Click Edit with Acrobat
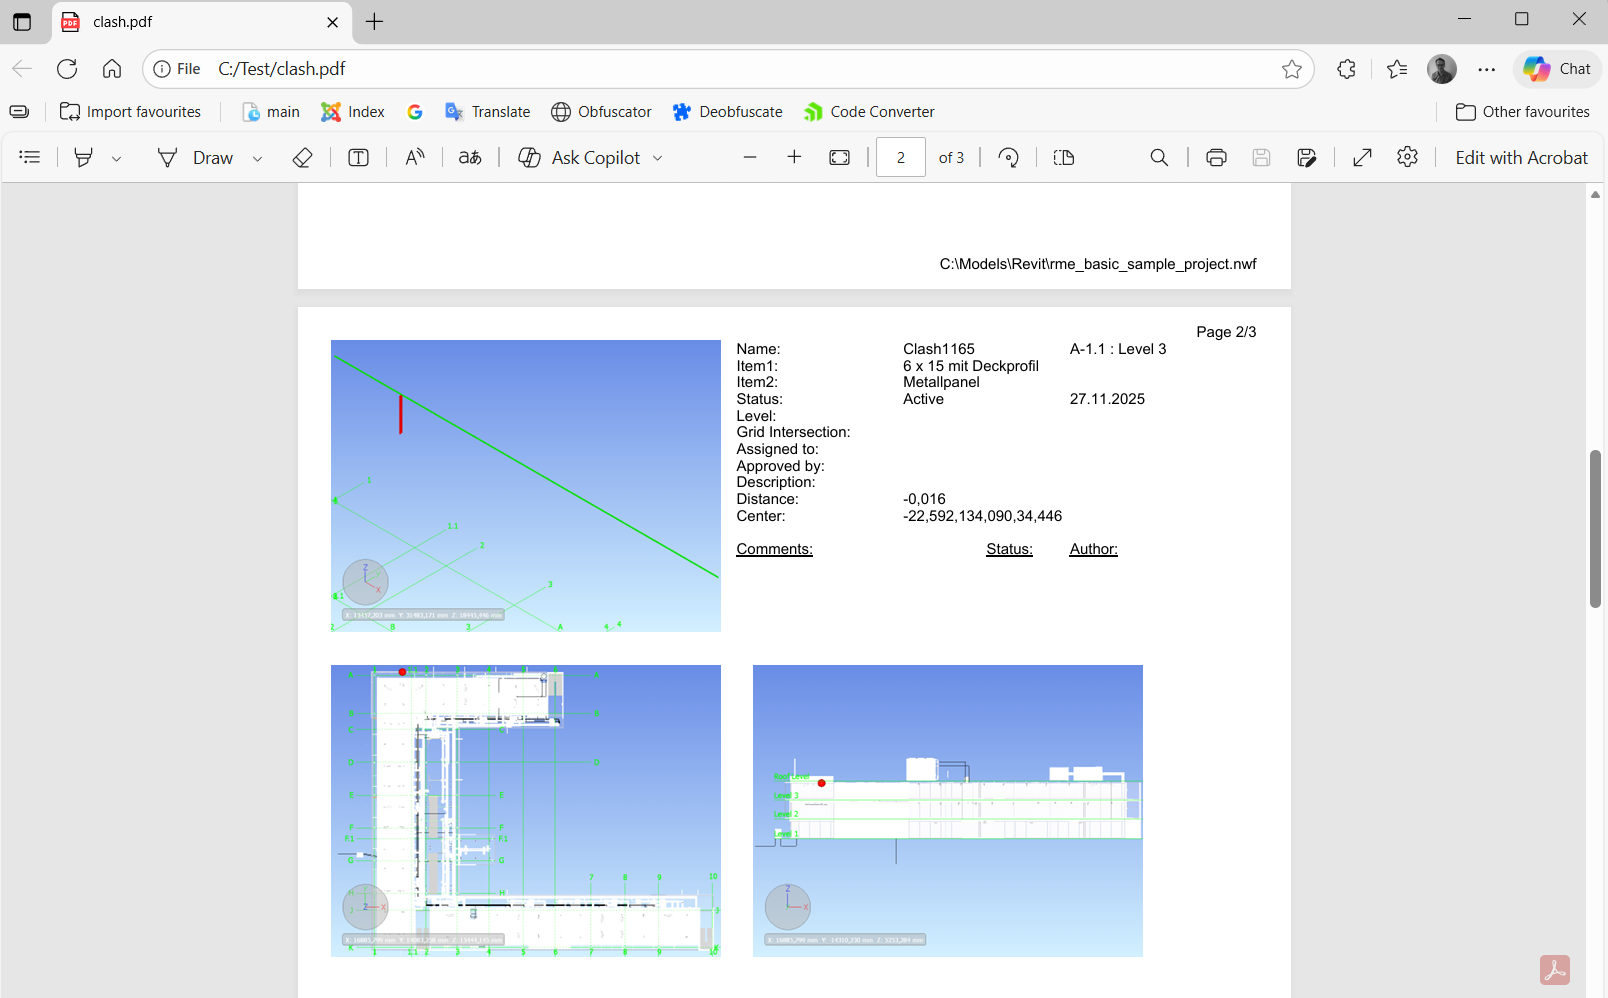The image size is (1608, 998). [x=1521, y=157]
